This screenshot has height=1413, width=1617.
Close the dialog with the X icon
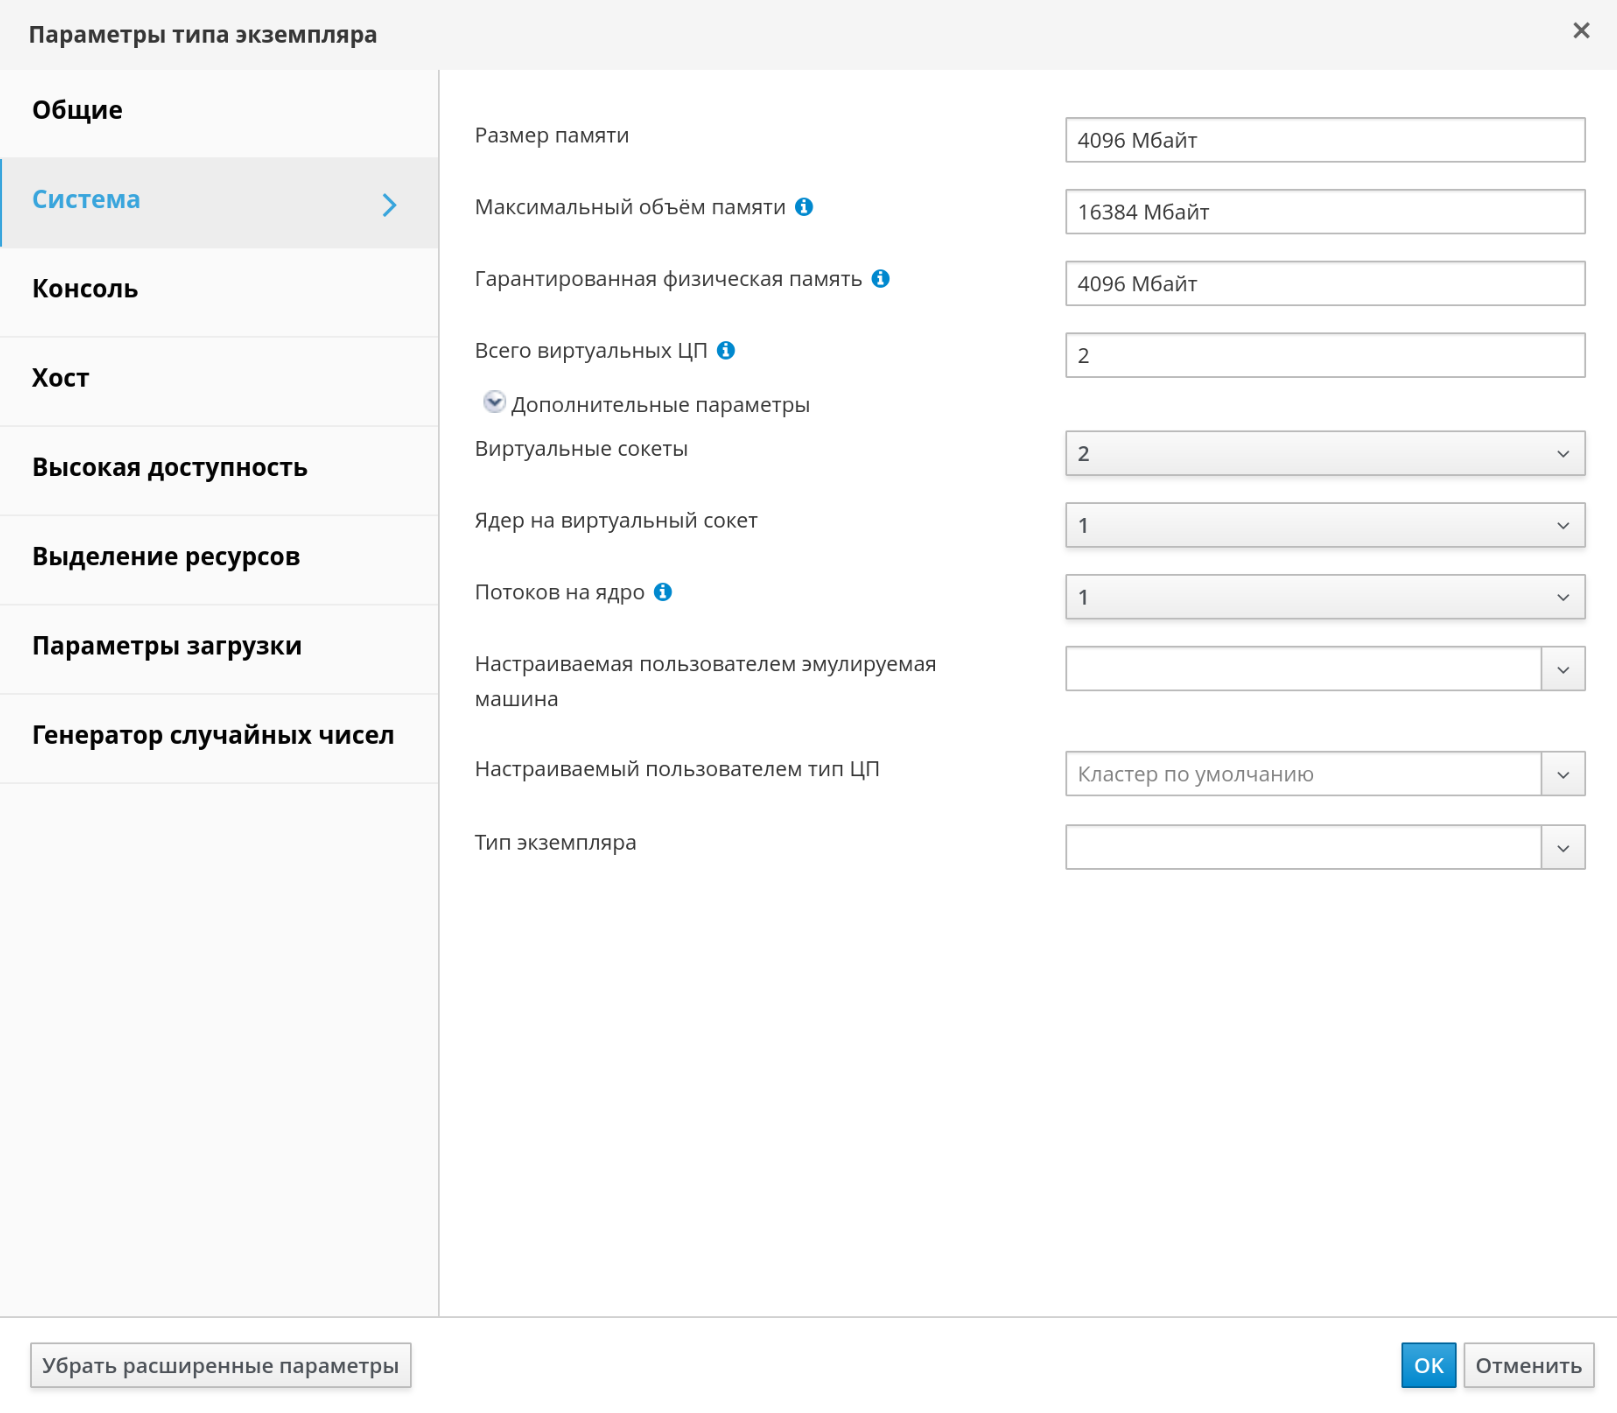coord(1581,31)
